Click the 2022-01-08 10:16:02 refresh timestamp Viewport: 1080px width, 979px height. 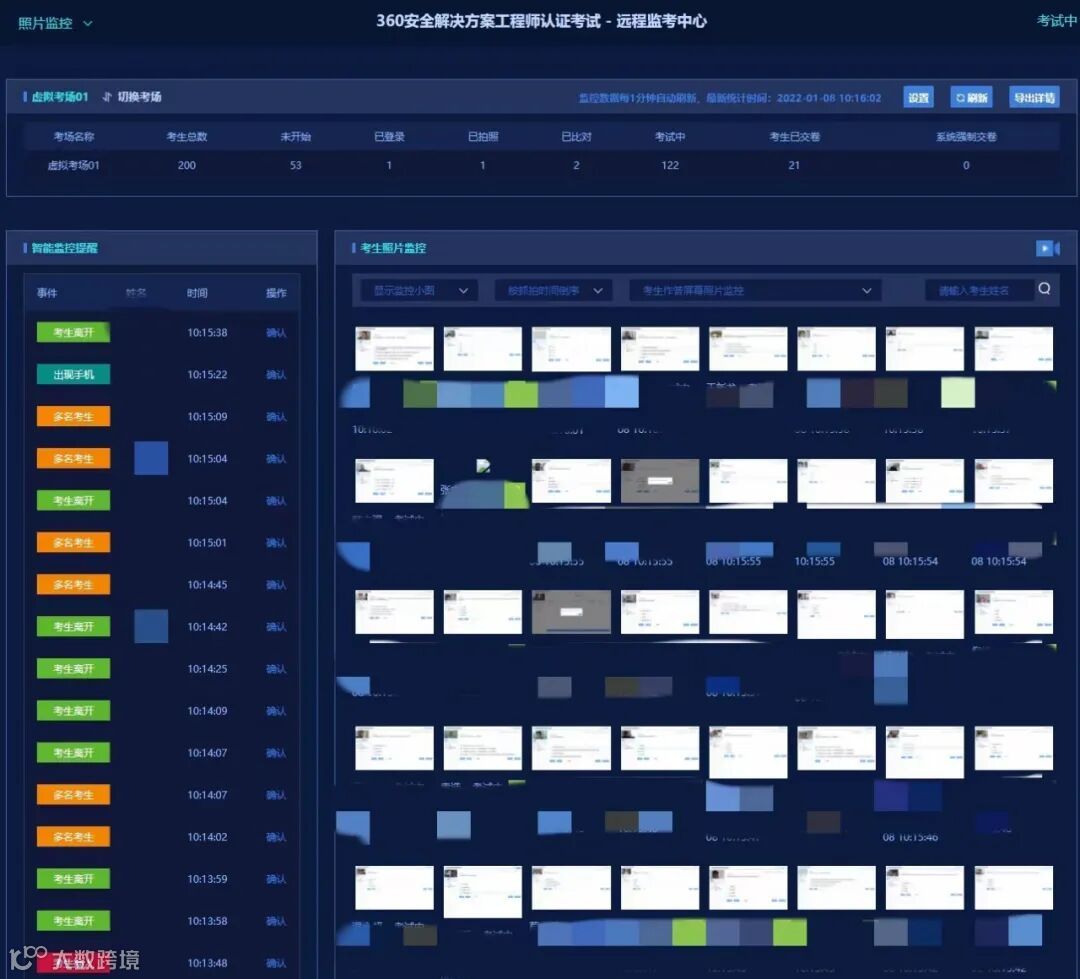coord(829,98)
